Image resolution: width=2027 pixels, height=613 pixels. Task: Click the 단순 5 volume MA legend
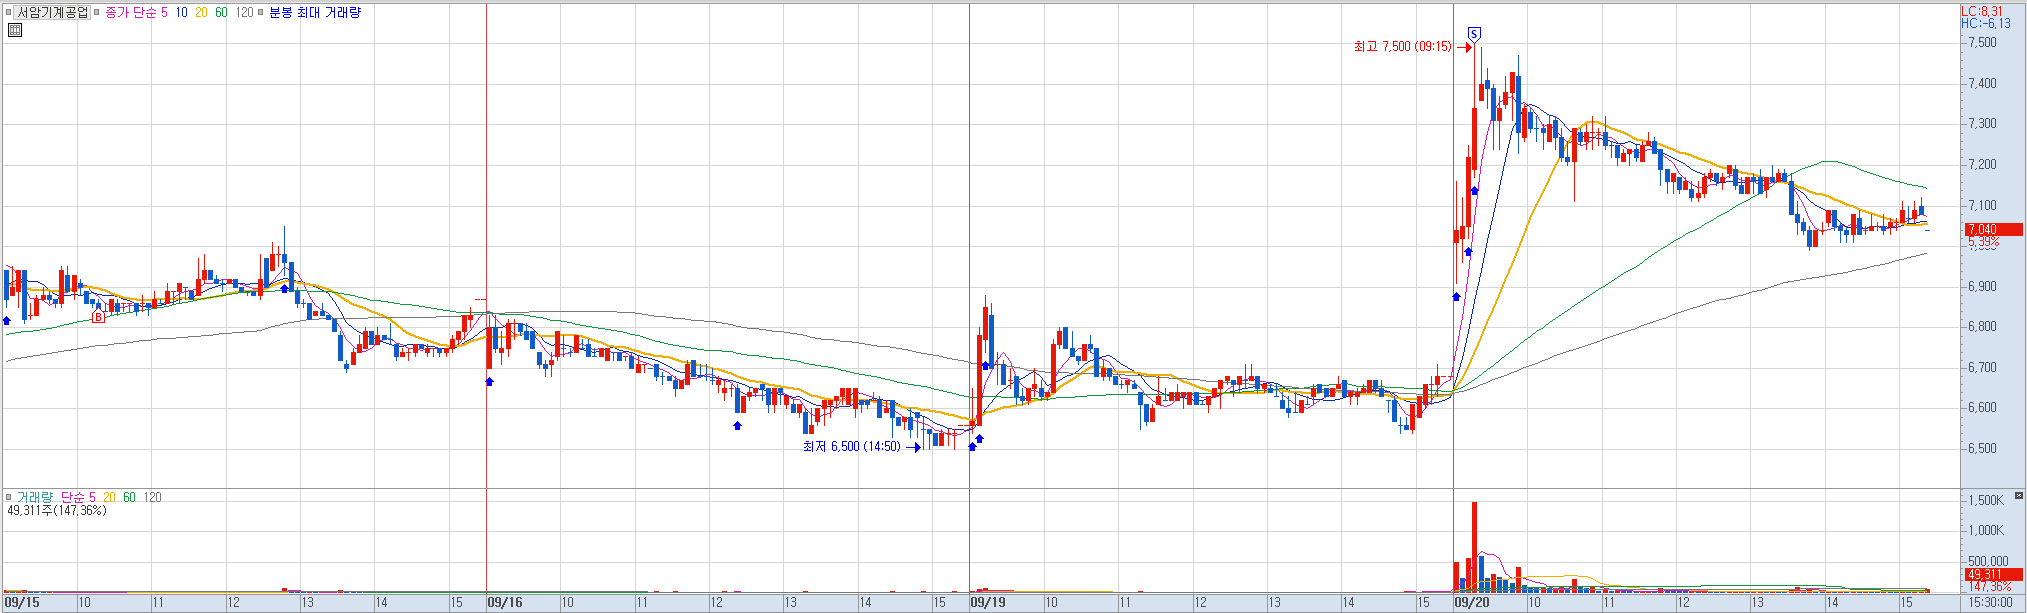point(78,497)
